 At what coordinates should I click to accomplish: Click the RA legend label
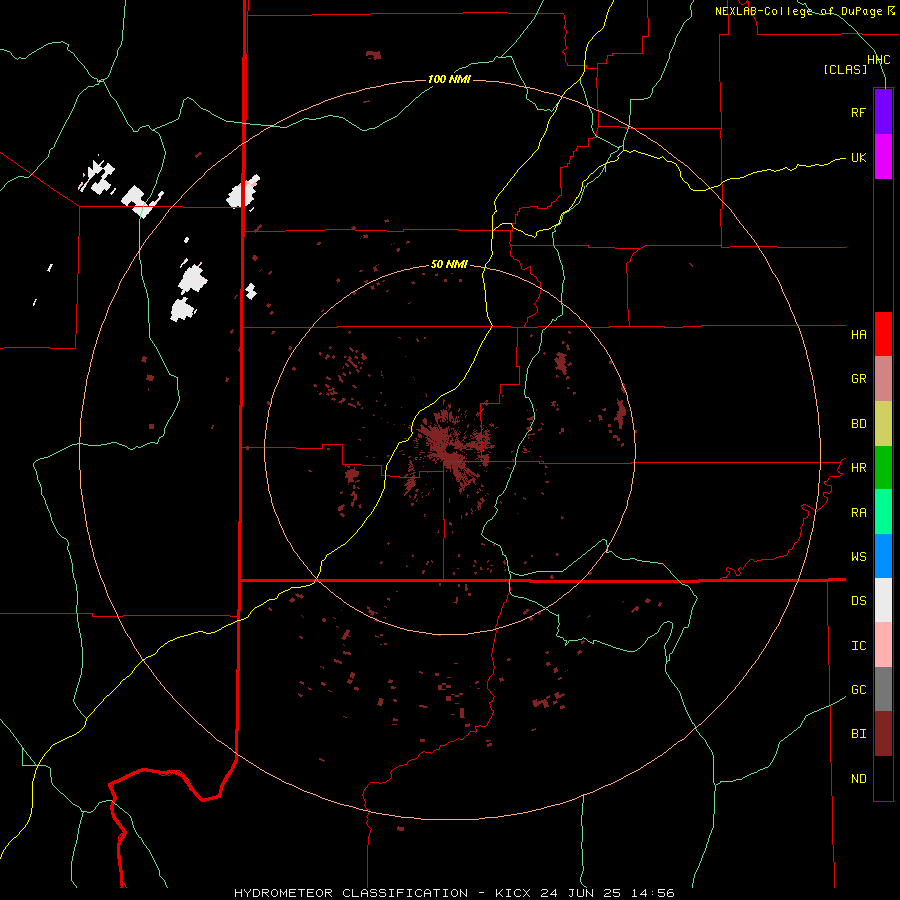(x=859, y=513)
